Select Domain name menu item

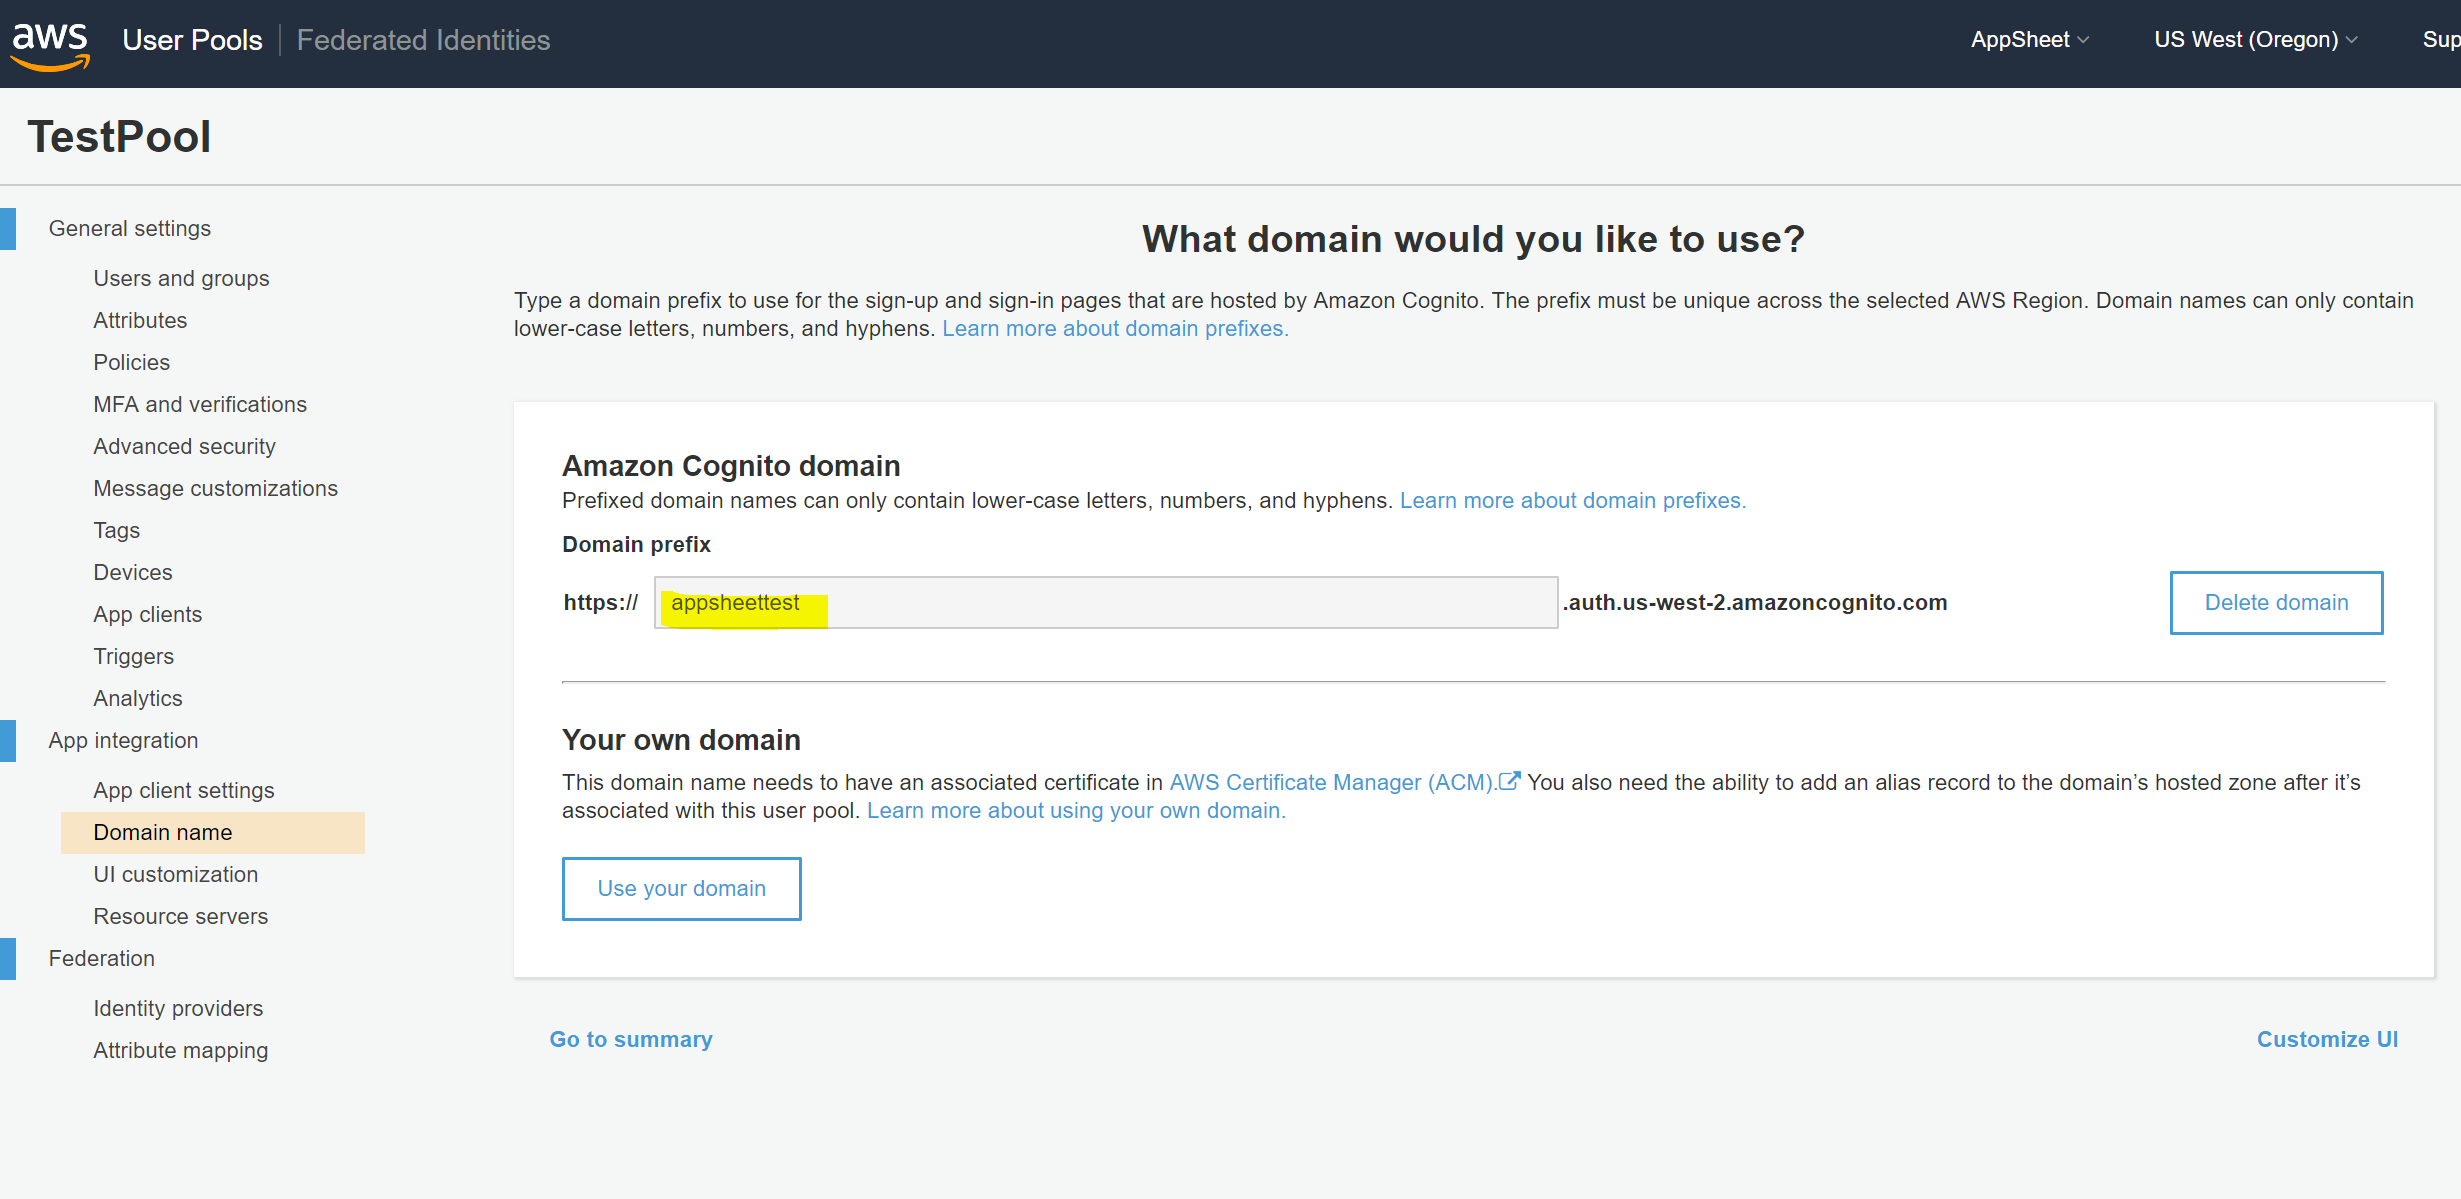point(213,832)
